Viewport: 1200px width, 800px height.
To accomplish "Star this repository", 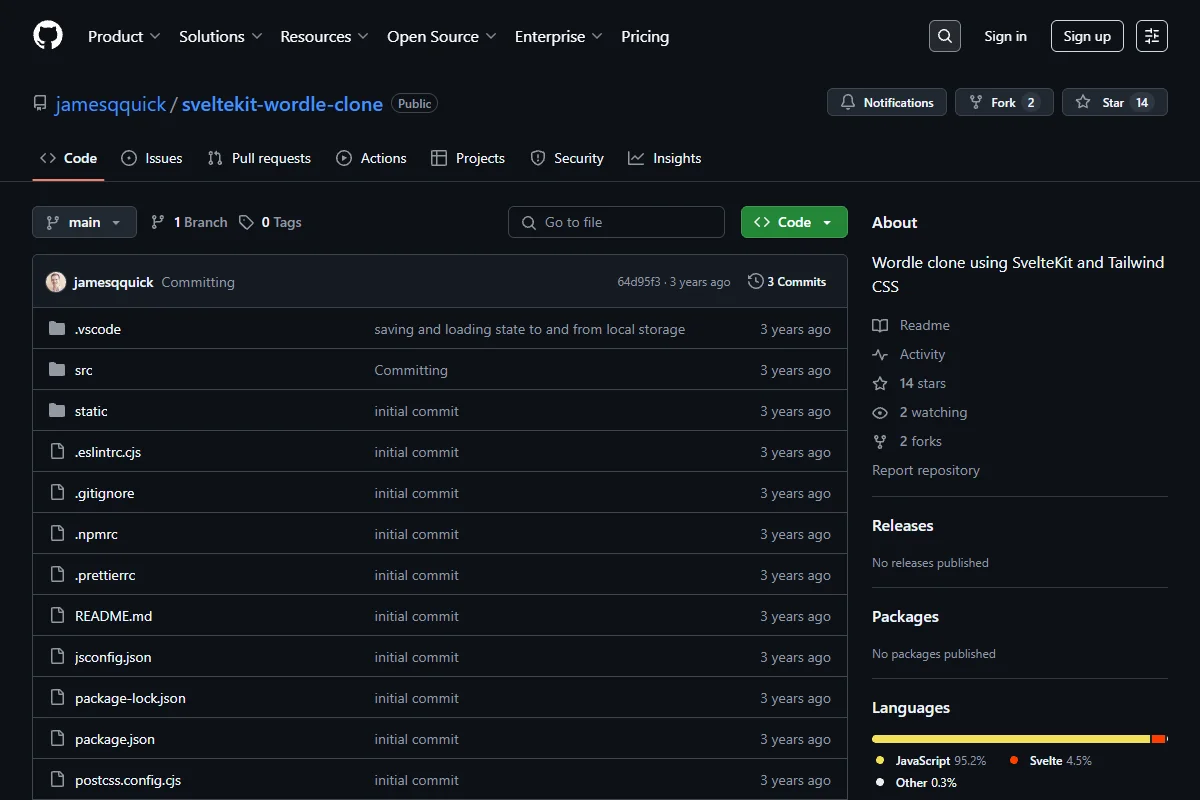I will click(x=1114, y=102).
